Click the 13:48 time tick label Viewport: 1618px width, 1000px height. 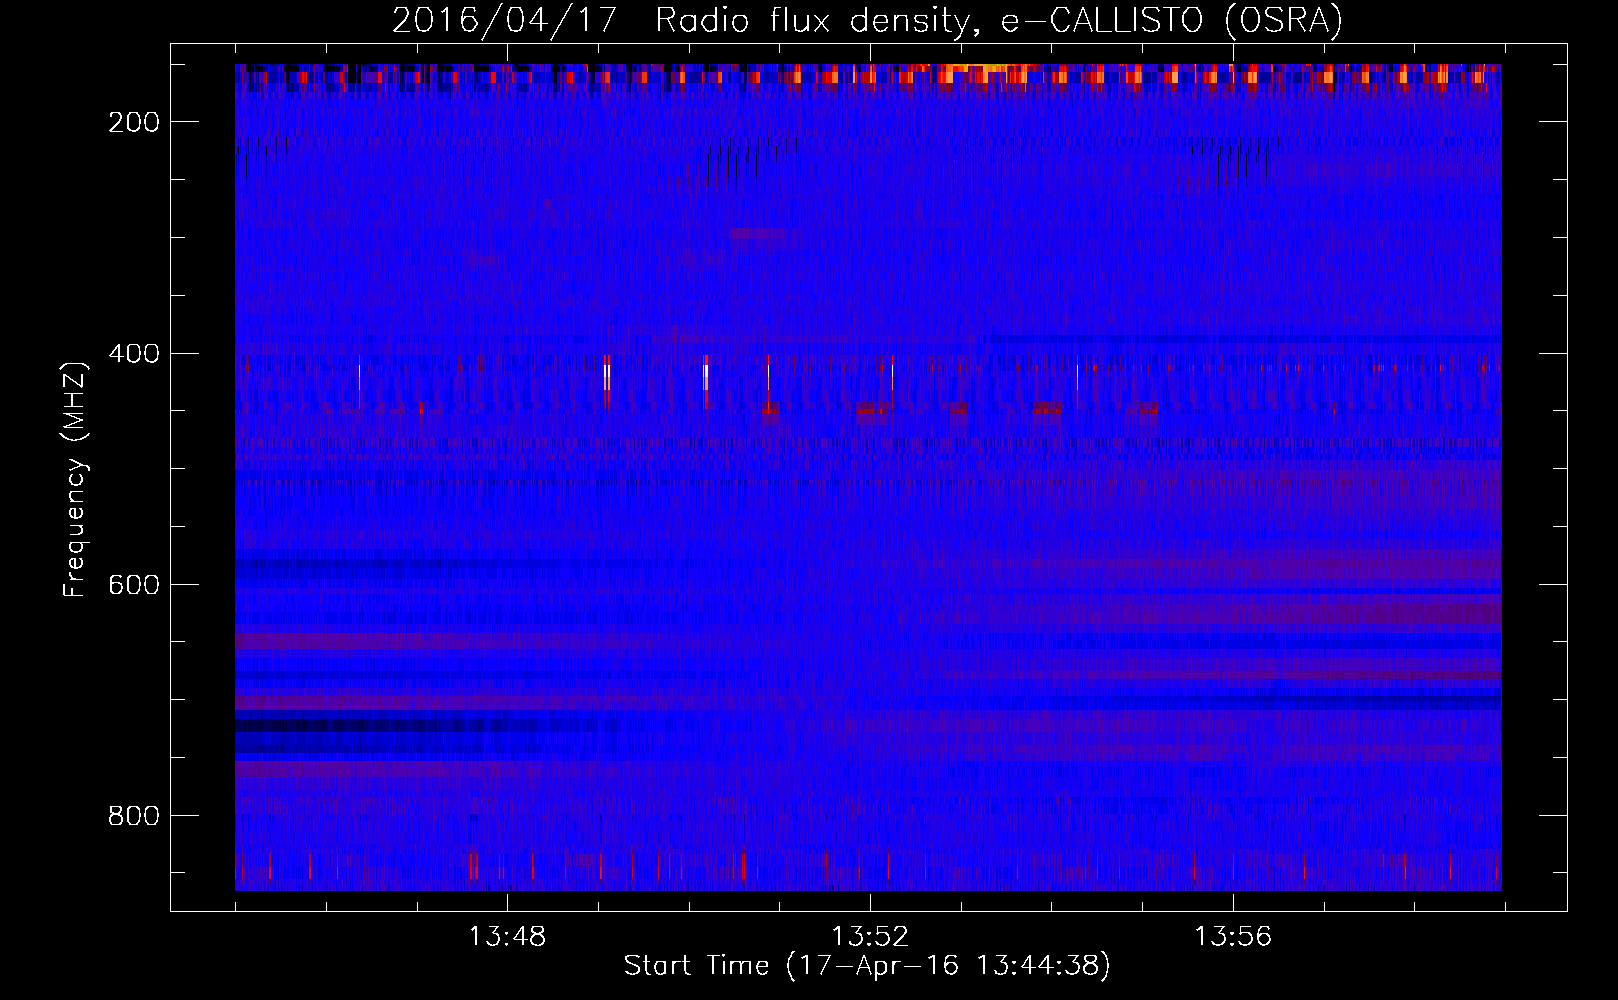(x=508, y=937)
